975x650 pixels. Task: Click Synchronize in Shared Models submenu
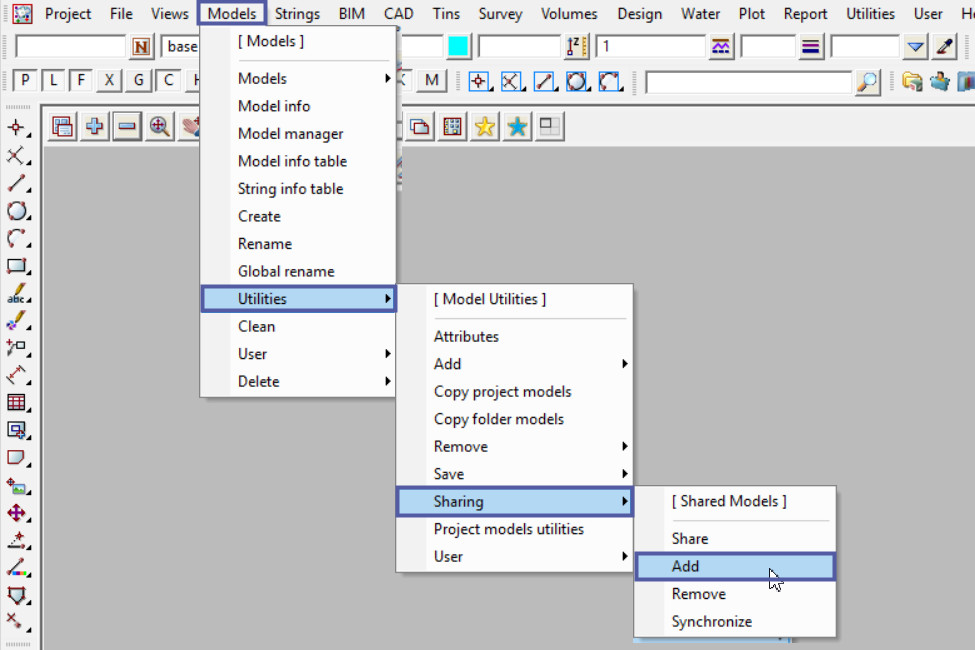(711, 621)
